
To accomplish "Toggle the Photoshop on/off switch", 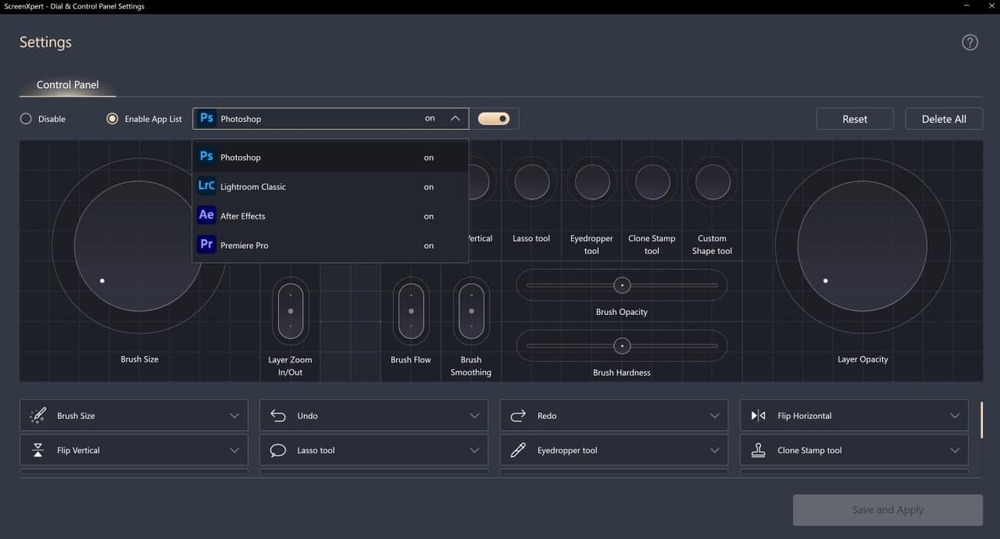I will pos(494,119).
